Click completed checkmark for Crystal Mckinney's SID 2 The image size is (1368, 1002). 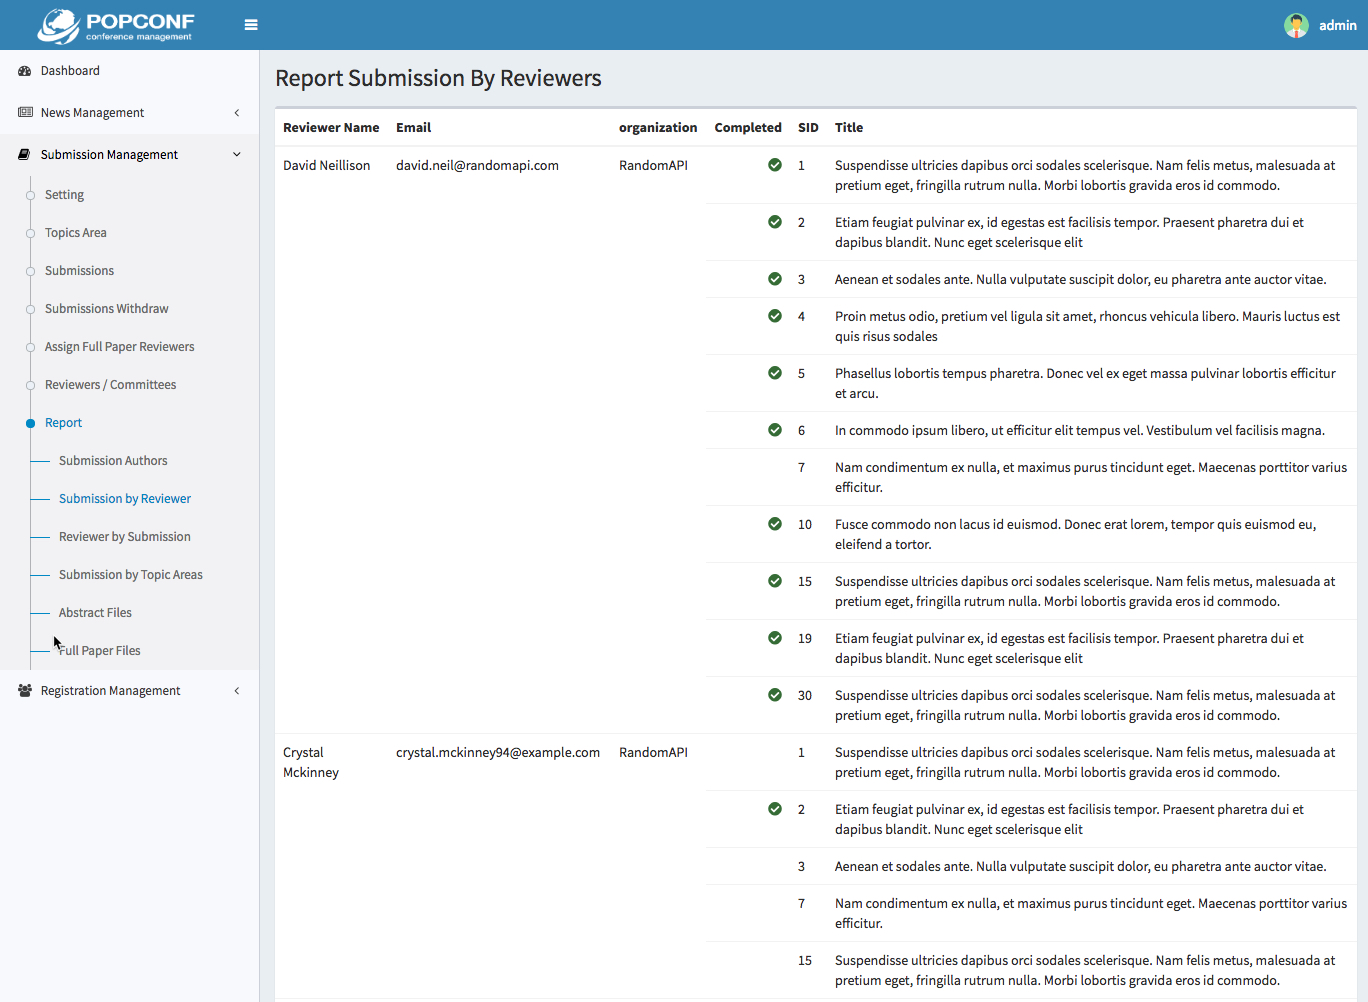775,809
